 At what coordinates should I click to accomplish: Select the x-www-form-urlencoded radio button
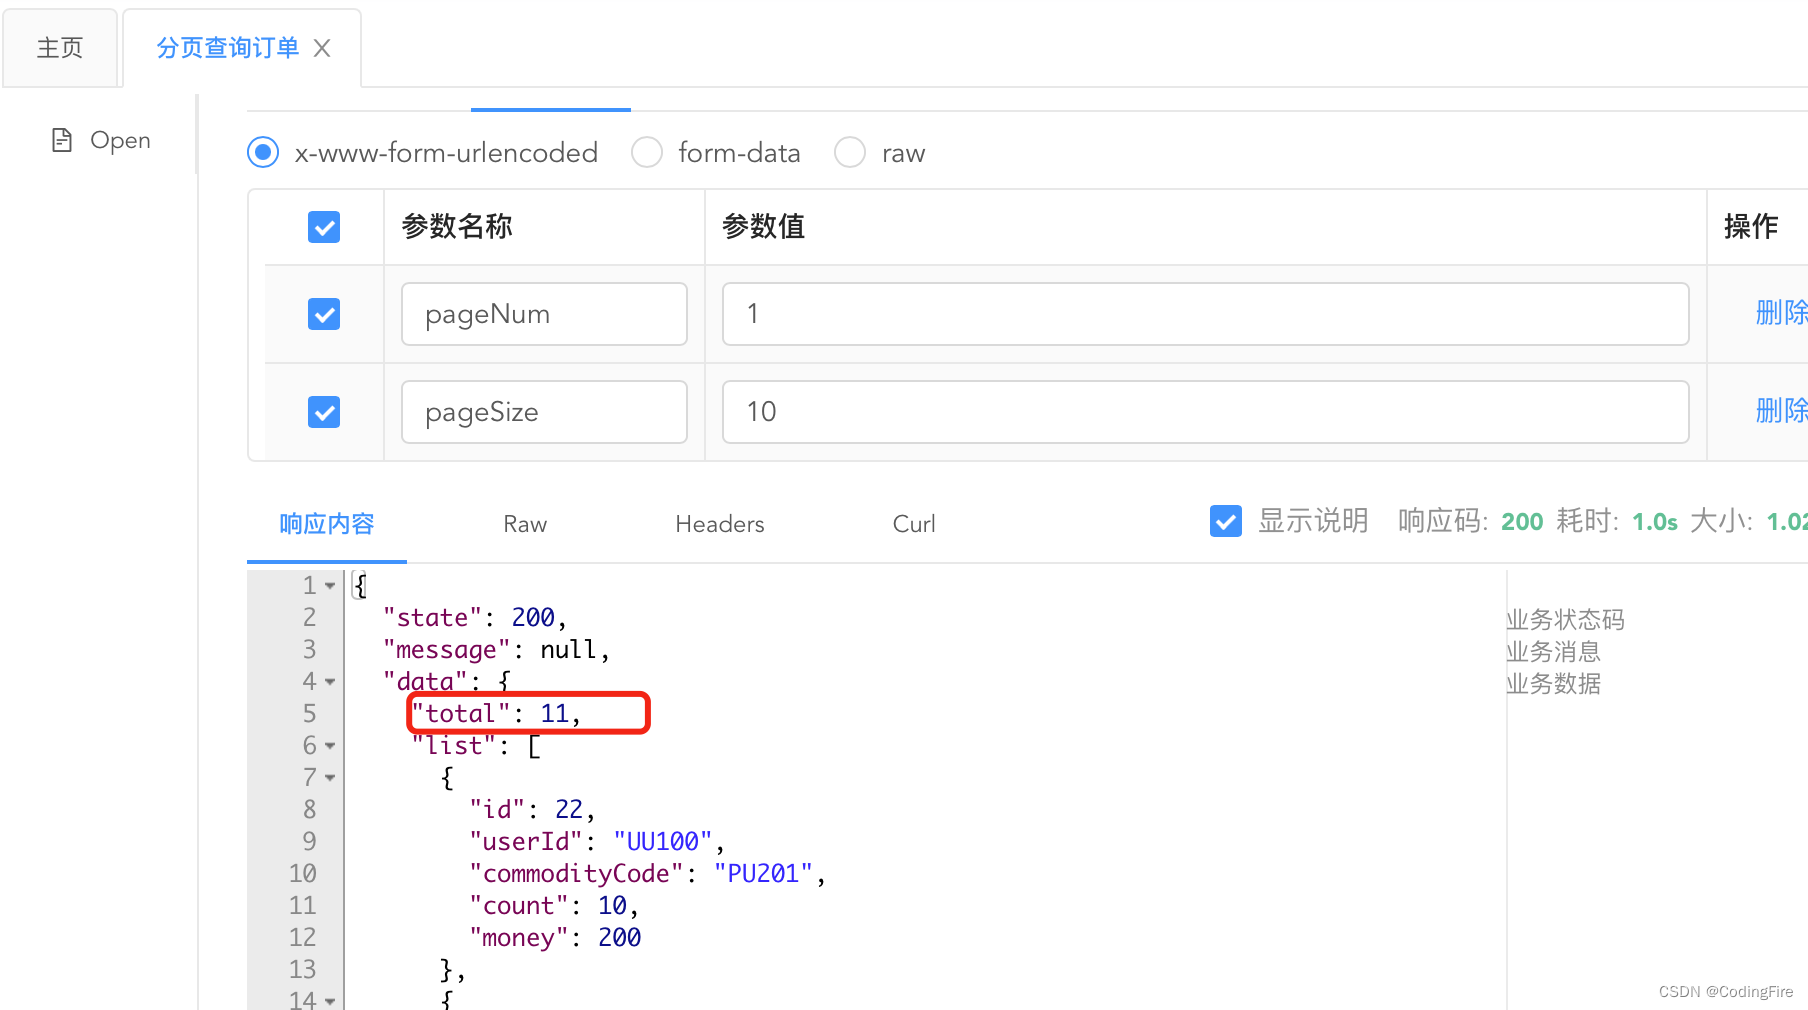click(x=263, y=152)
